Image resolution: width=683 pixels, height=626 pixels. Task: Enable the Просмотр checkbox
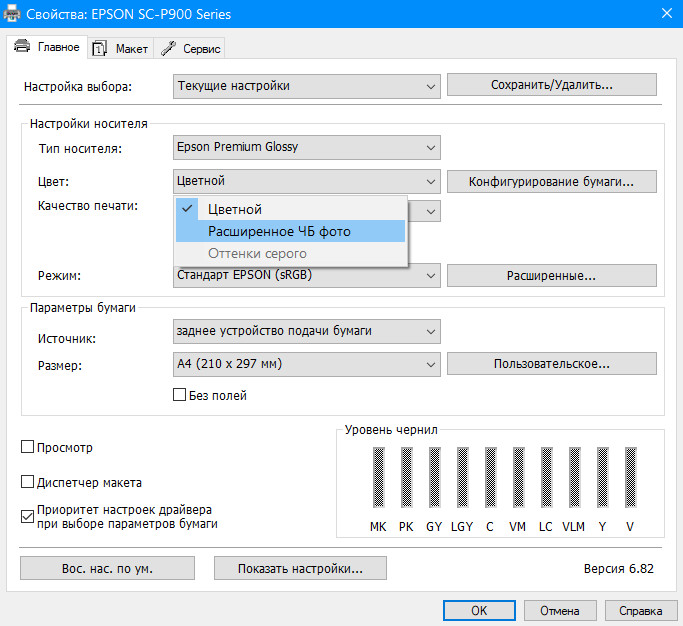tap(27, 447)
